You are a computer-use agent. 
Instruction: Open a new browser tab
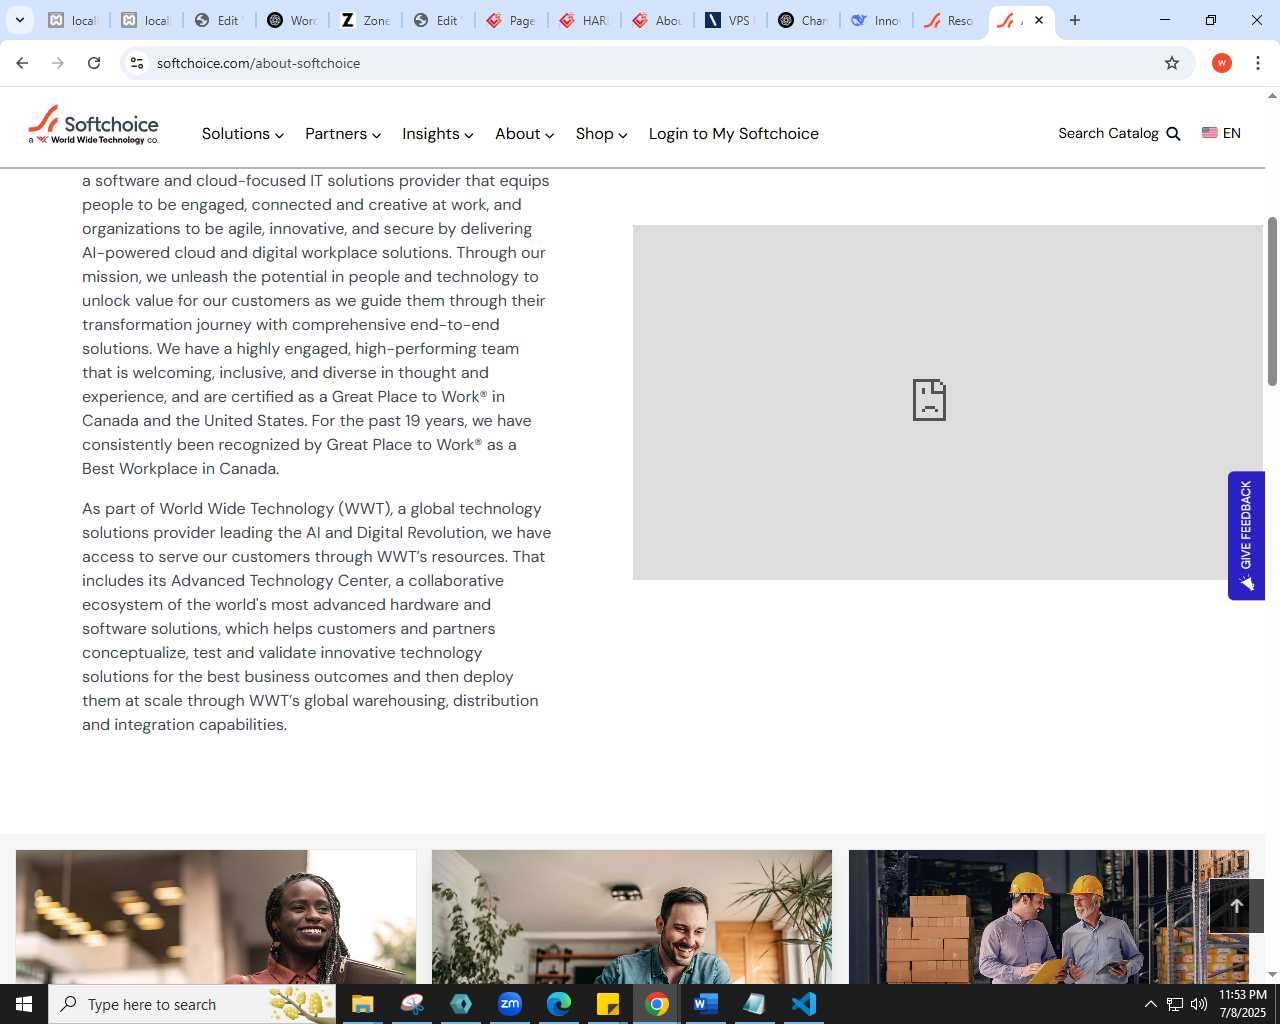pos(1075,20)
